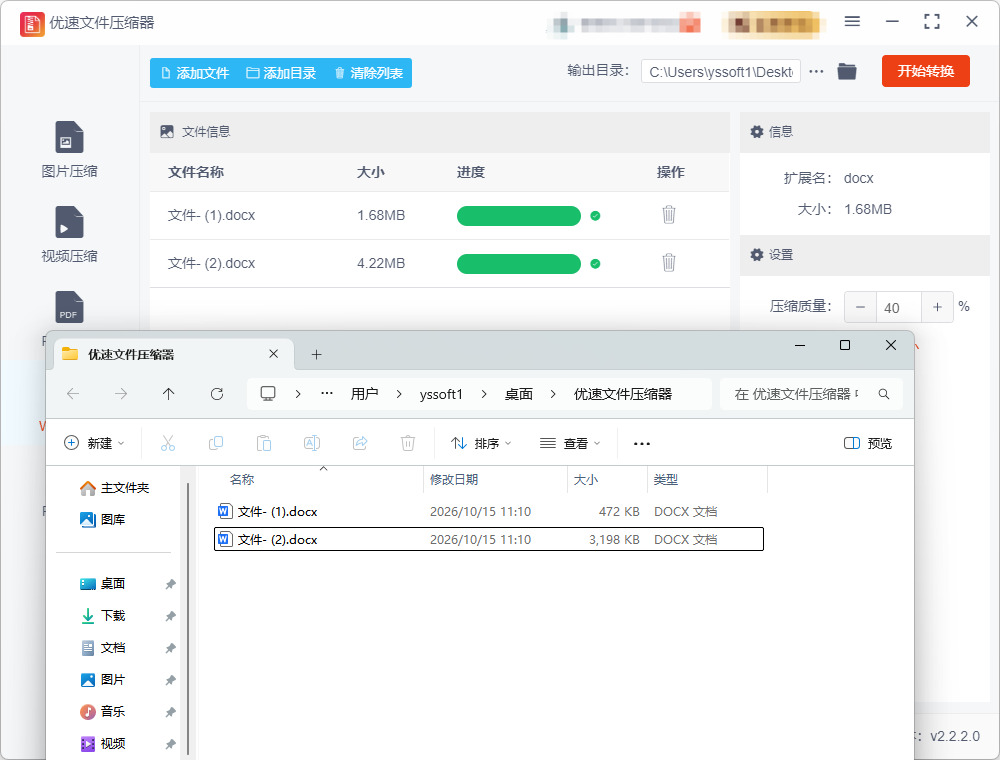Screen dimensions: 1000x760
Task: Expand the 桌面 breadcrumb chevron
Action: 553,394
